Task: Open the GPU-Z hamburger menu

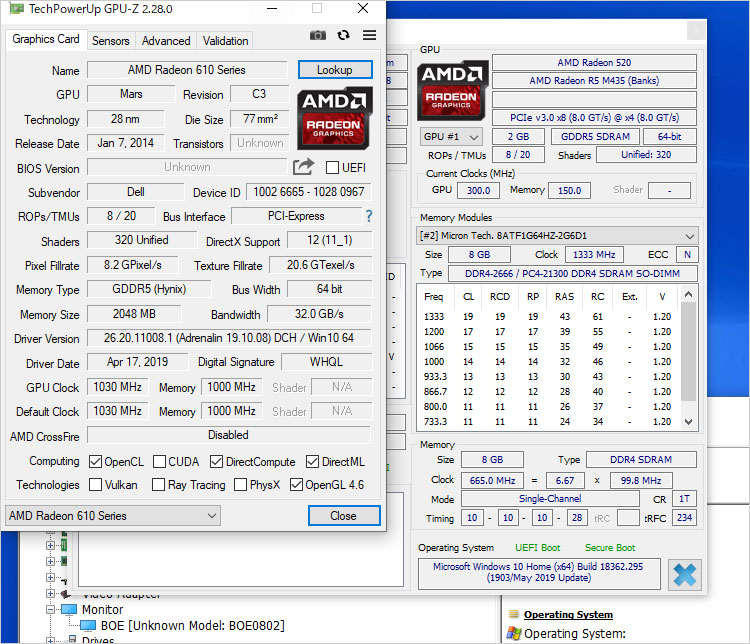Action: (369, 35)
